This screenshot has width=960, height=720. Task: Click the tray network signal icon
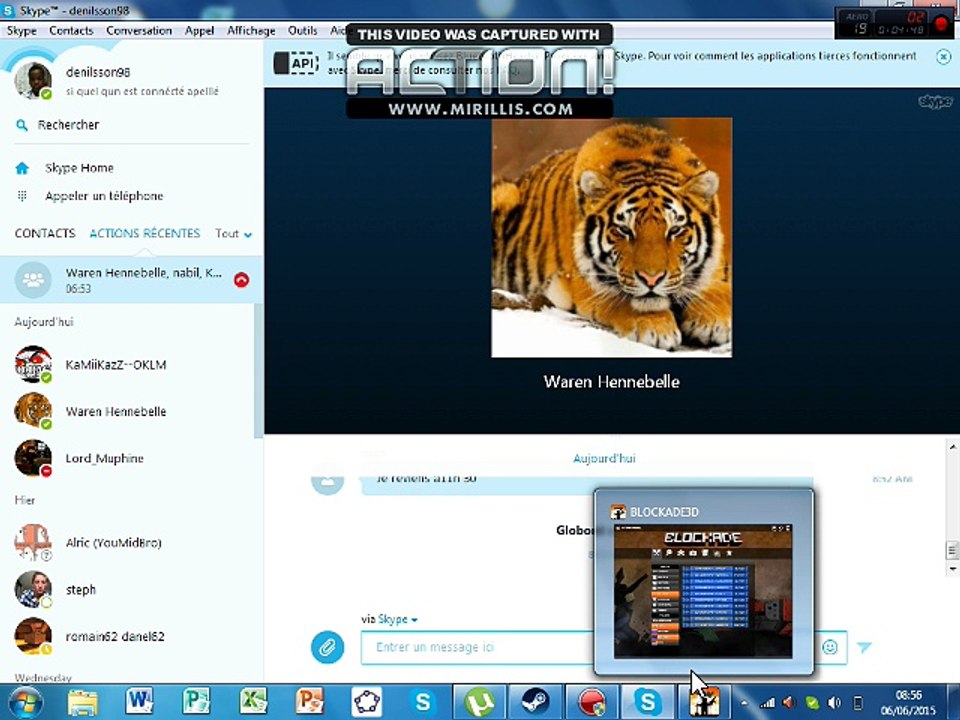coord(767,703)
